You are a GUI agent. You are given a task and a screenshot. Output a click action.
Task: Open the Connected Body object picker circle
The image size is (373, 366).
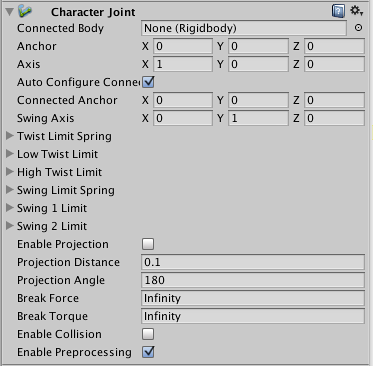[358, 28]
